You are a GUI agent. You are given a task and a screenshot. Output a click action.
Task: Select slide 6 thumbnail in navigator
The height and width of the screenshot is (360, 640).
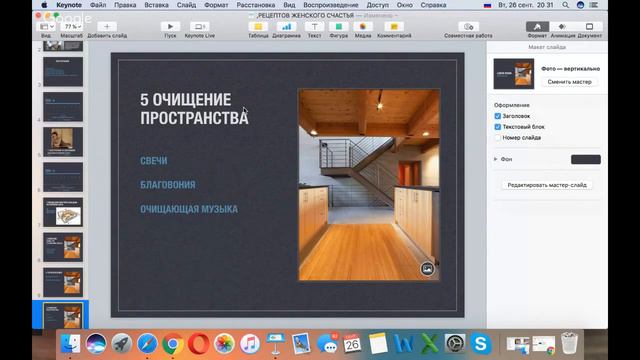pos(63,177)
